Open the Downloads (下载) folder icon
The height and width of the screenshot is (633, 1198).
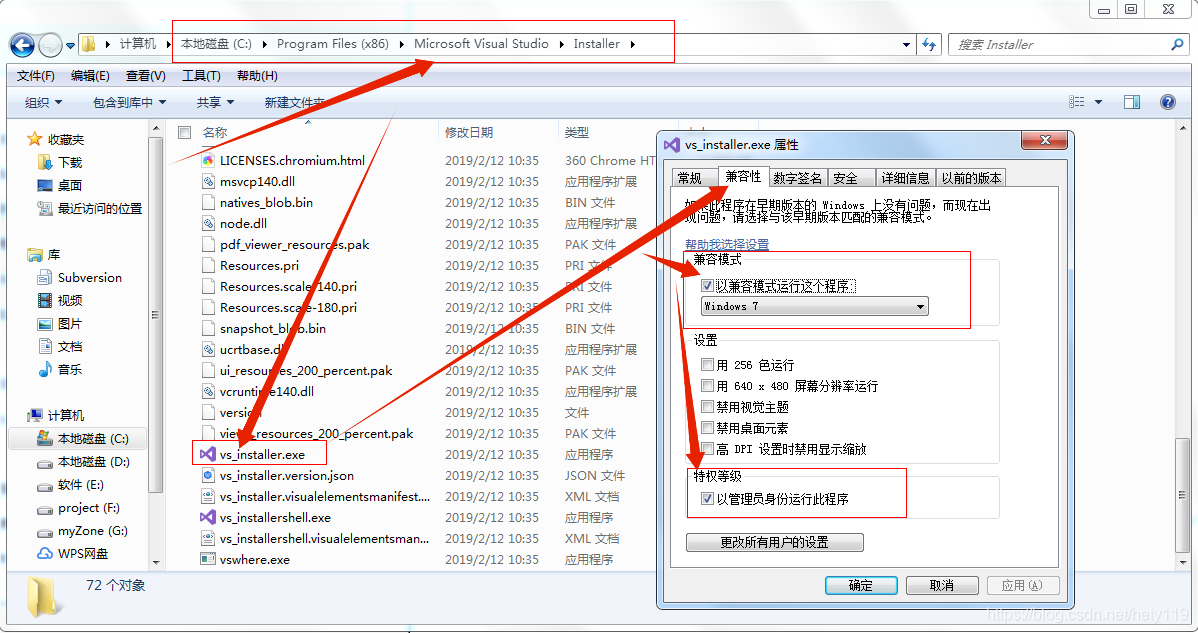click(x=45, y=163)
